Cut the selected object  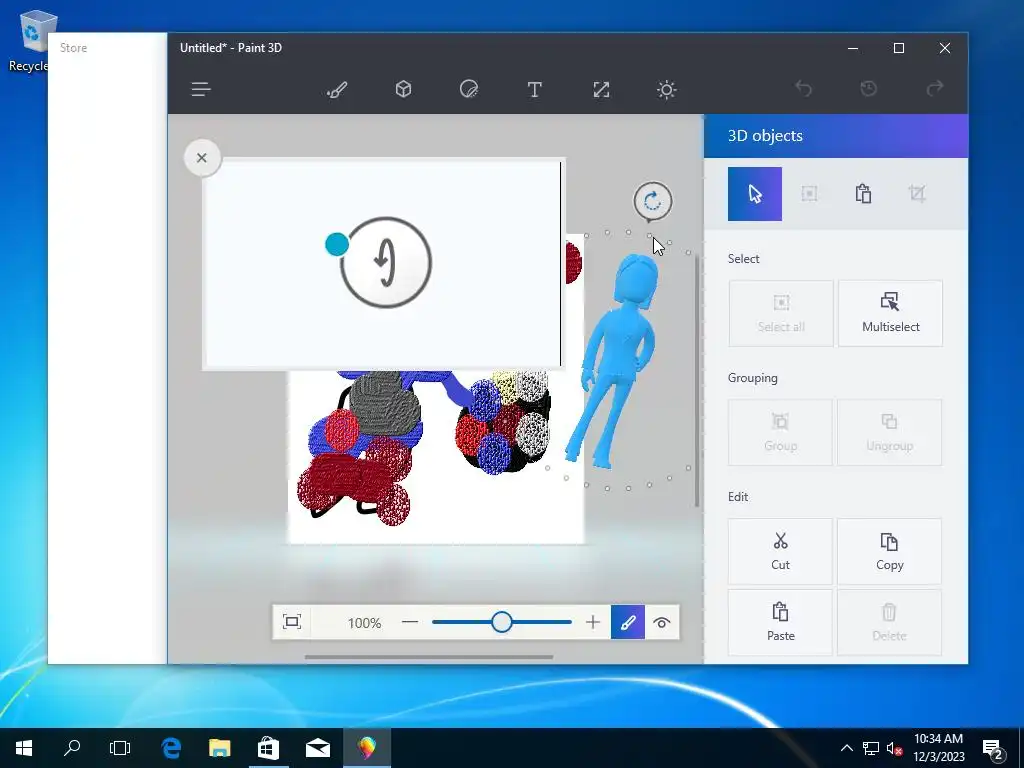tap(780, 551)
